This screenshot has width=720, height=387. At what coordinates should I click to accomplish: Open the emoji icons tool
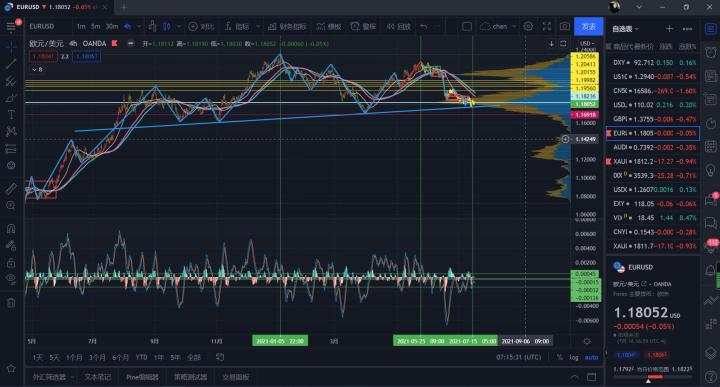[x=11, y=165]
